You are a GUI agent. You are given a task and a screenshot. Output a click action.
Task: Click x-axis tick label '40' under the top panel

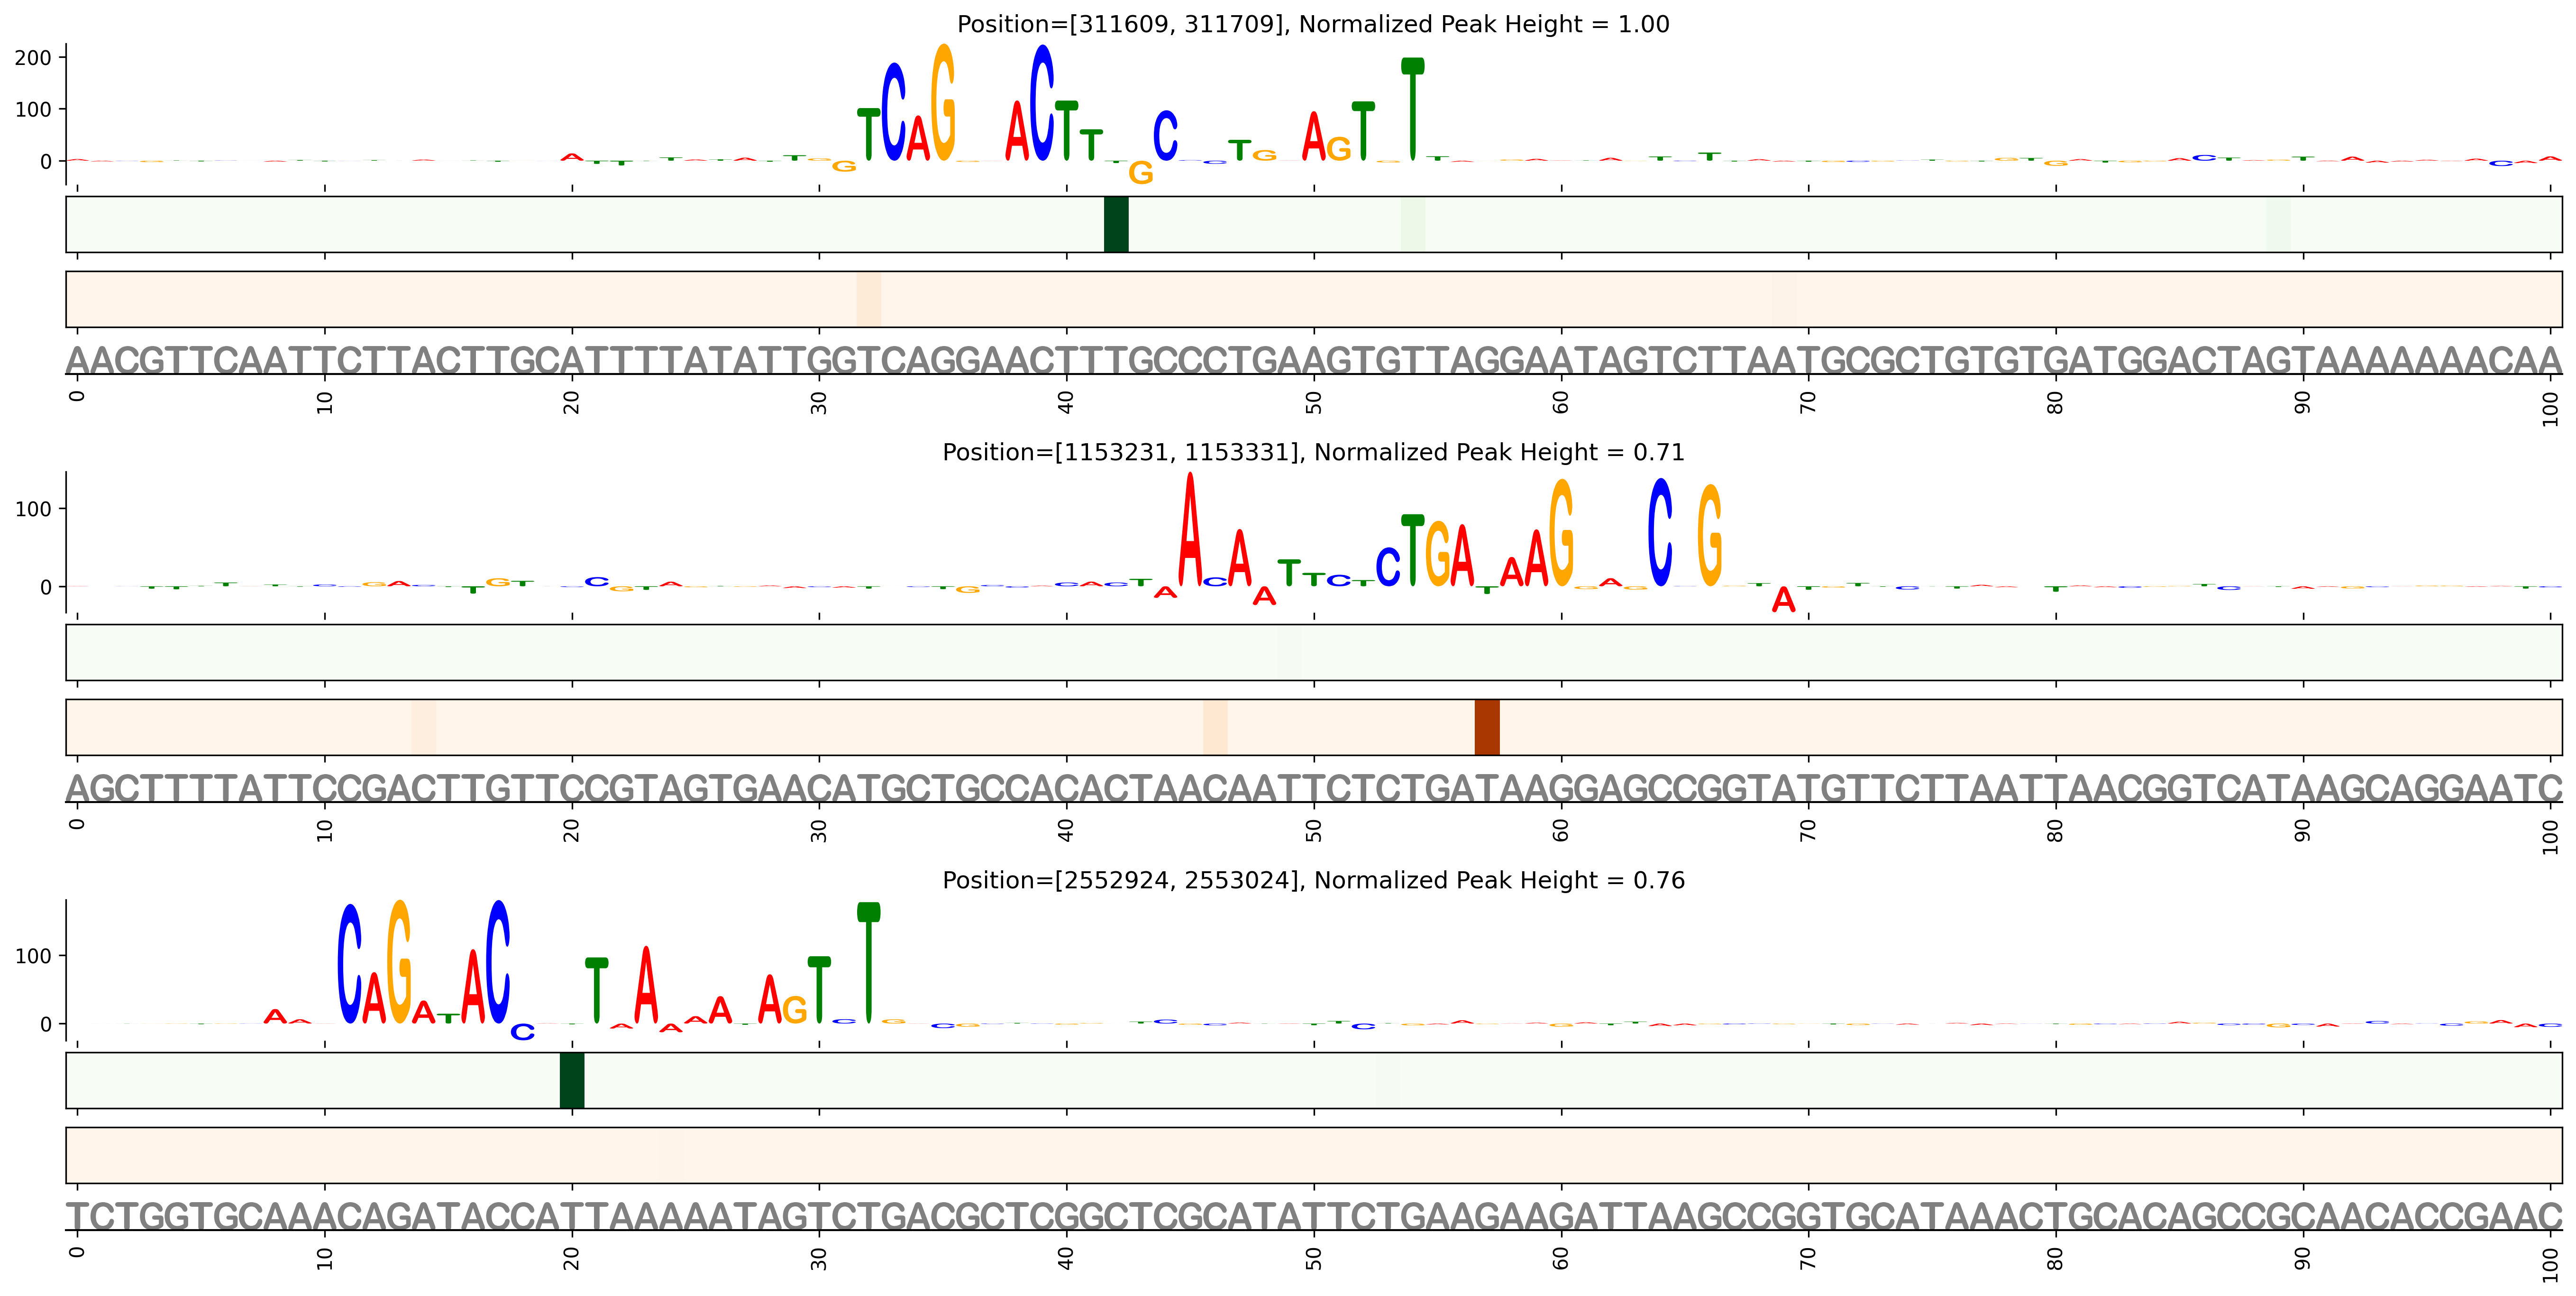[x=1067, y=402]
